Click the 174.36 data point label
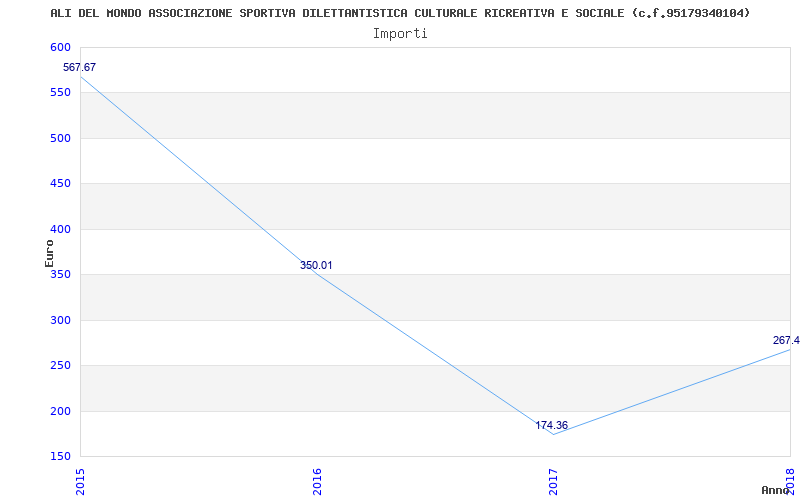The width and height of the screenshot is (800, 500). pyautogui.click(x=552, y=425)
